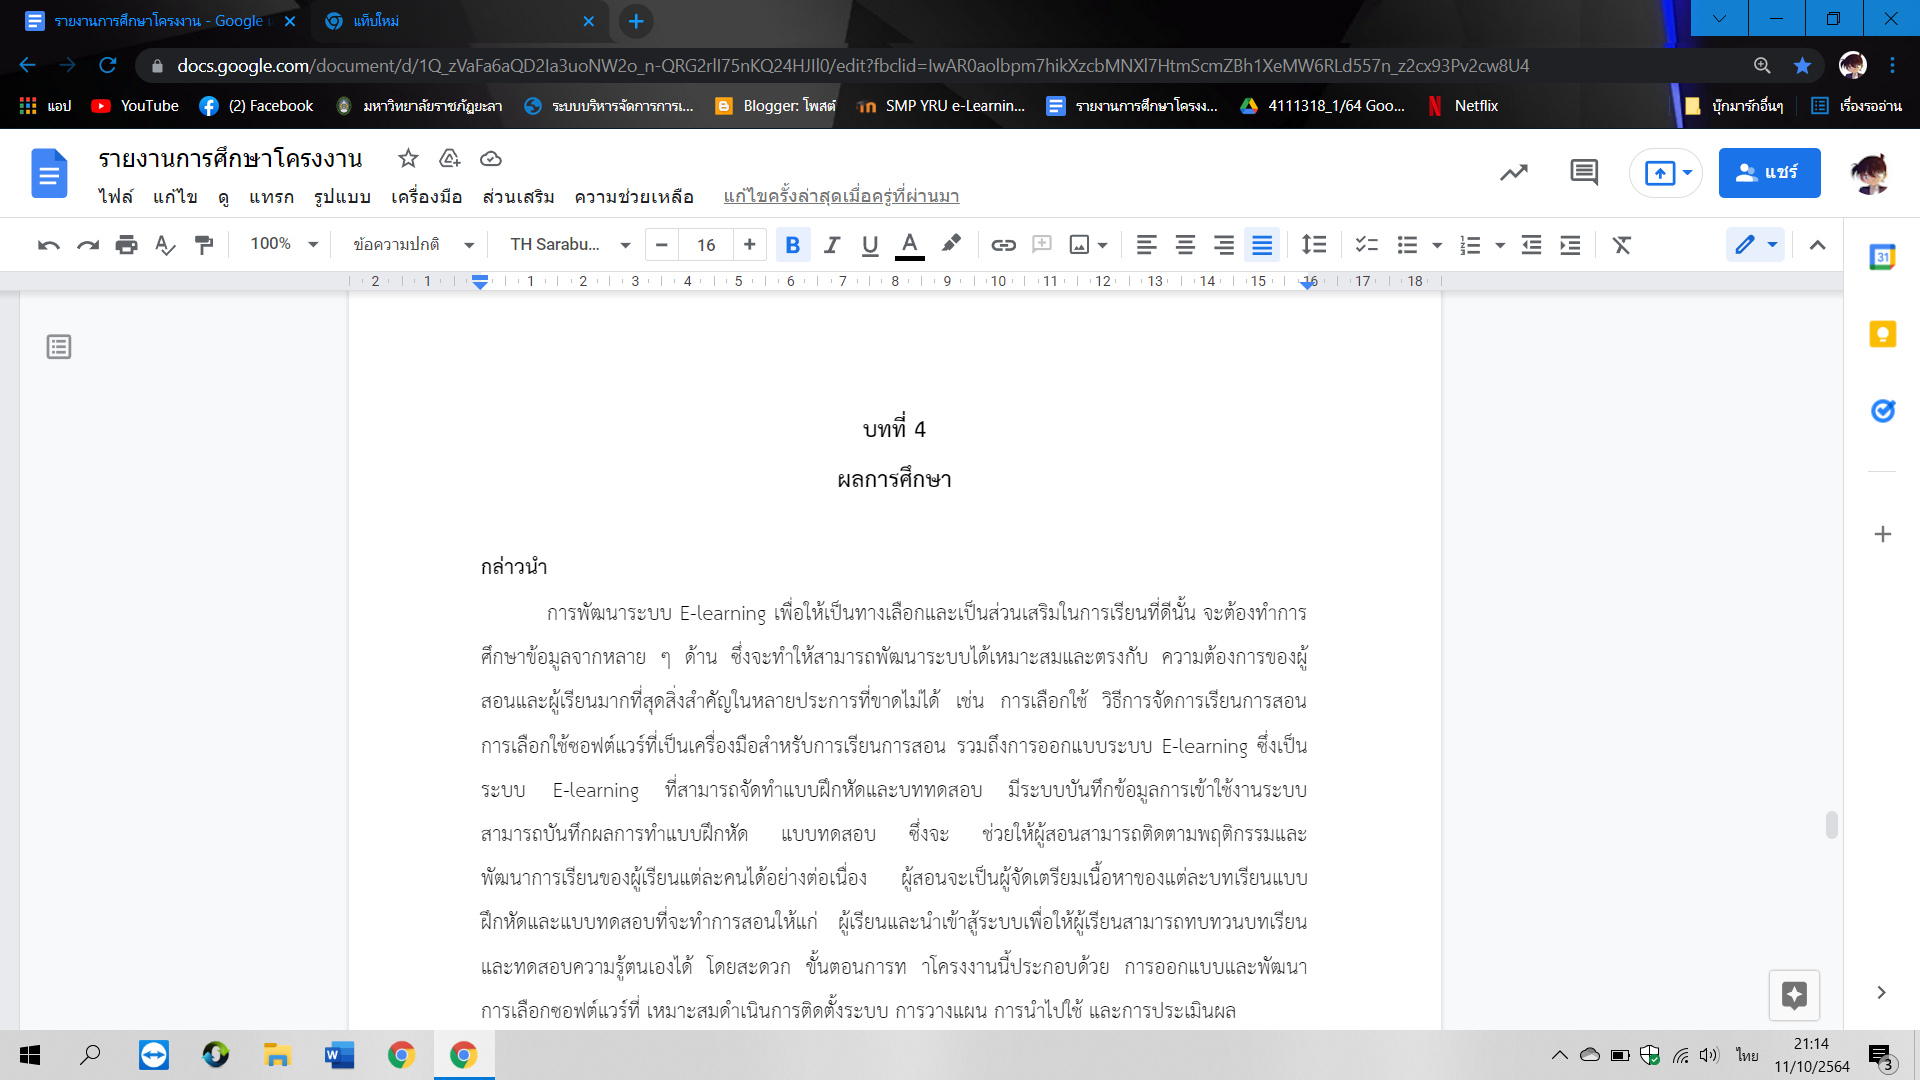Move document with folder-drive icon
The height and width of the screenshot is (1080, 1920).
[x=449, y=158]
